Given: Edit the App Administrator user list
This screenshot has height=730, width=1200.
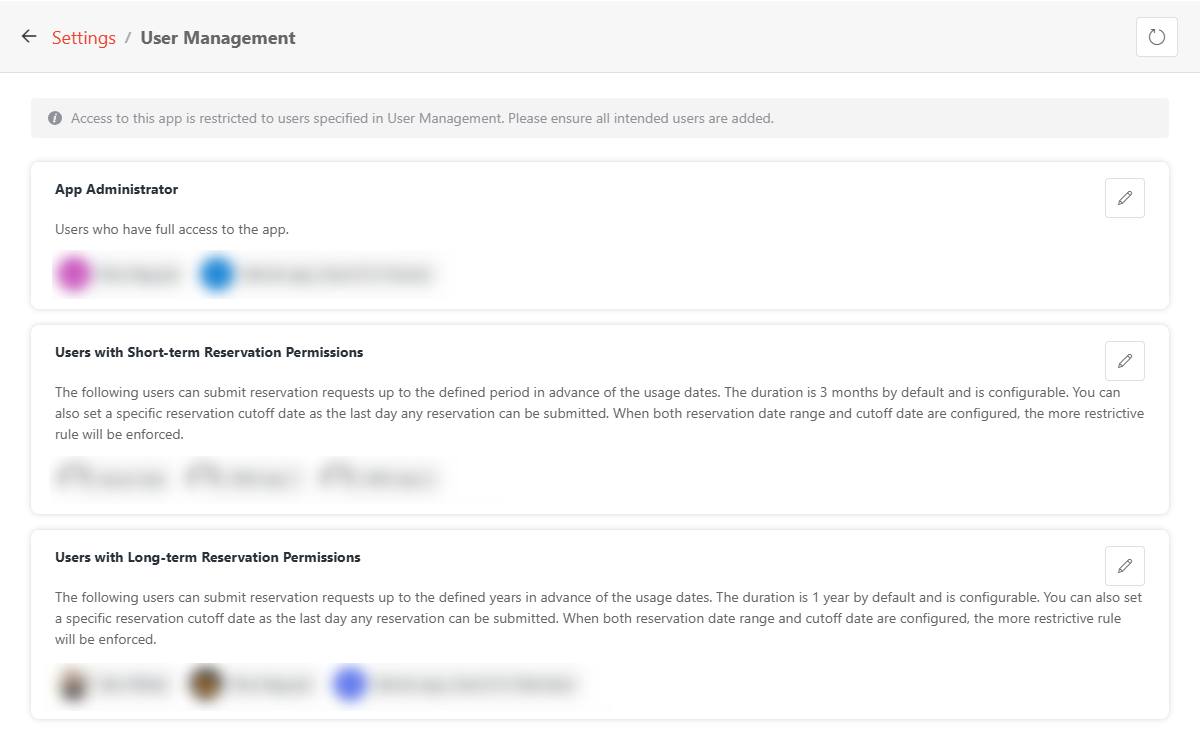Looking at the screenshot, I should pos(1124,198).
